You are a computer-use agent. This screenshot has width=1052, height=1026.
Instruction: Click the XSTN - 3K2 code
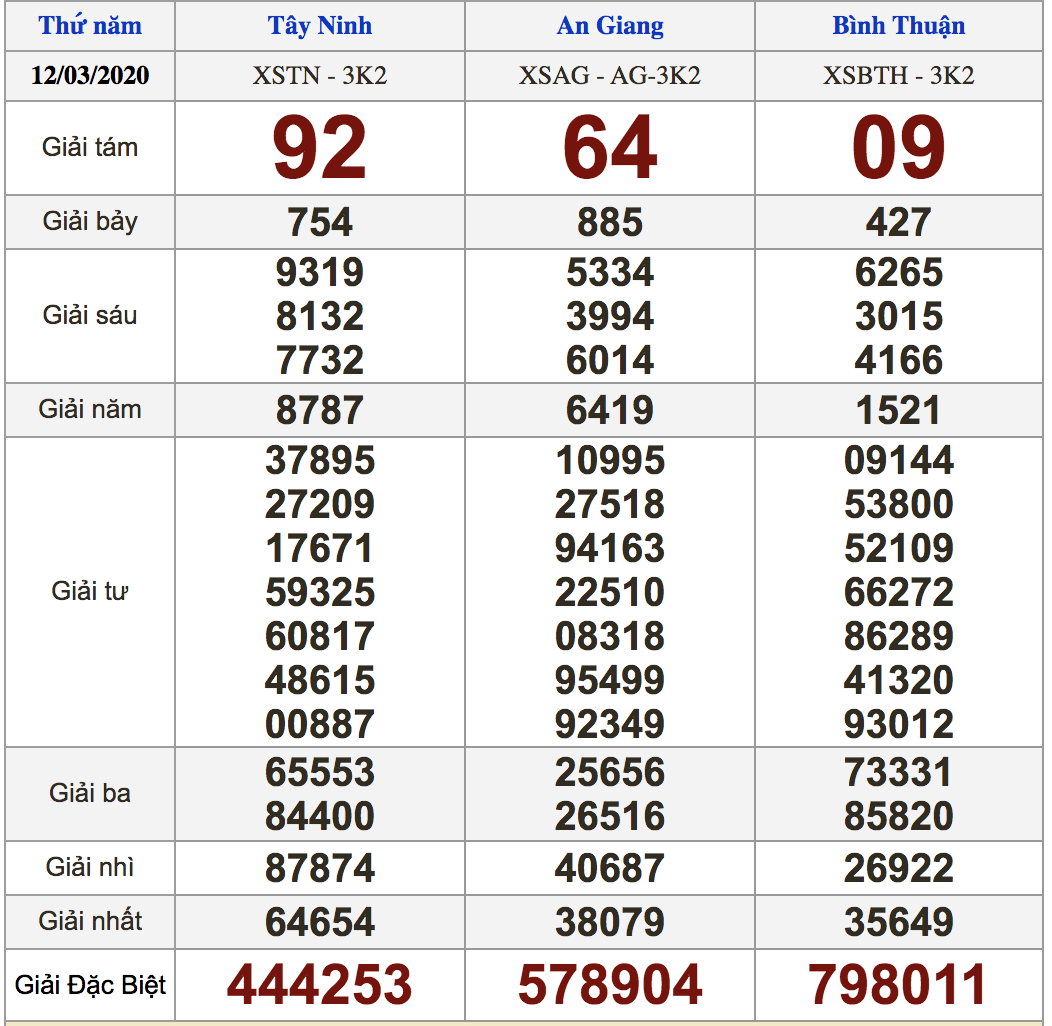point(320,76)
